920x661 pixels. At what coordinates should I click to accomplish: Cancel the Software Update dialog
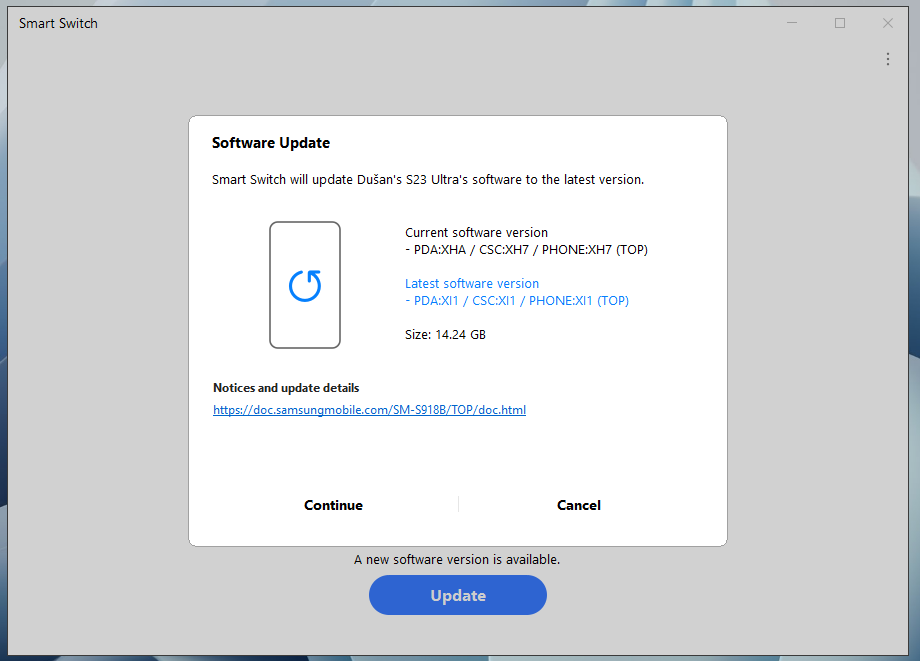pyautogui.click(x=578, y=505)
